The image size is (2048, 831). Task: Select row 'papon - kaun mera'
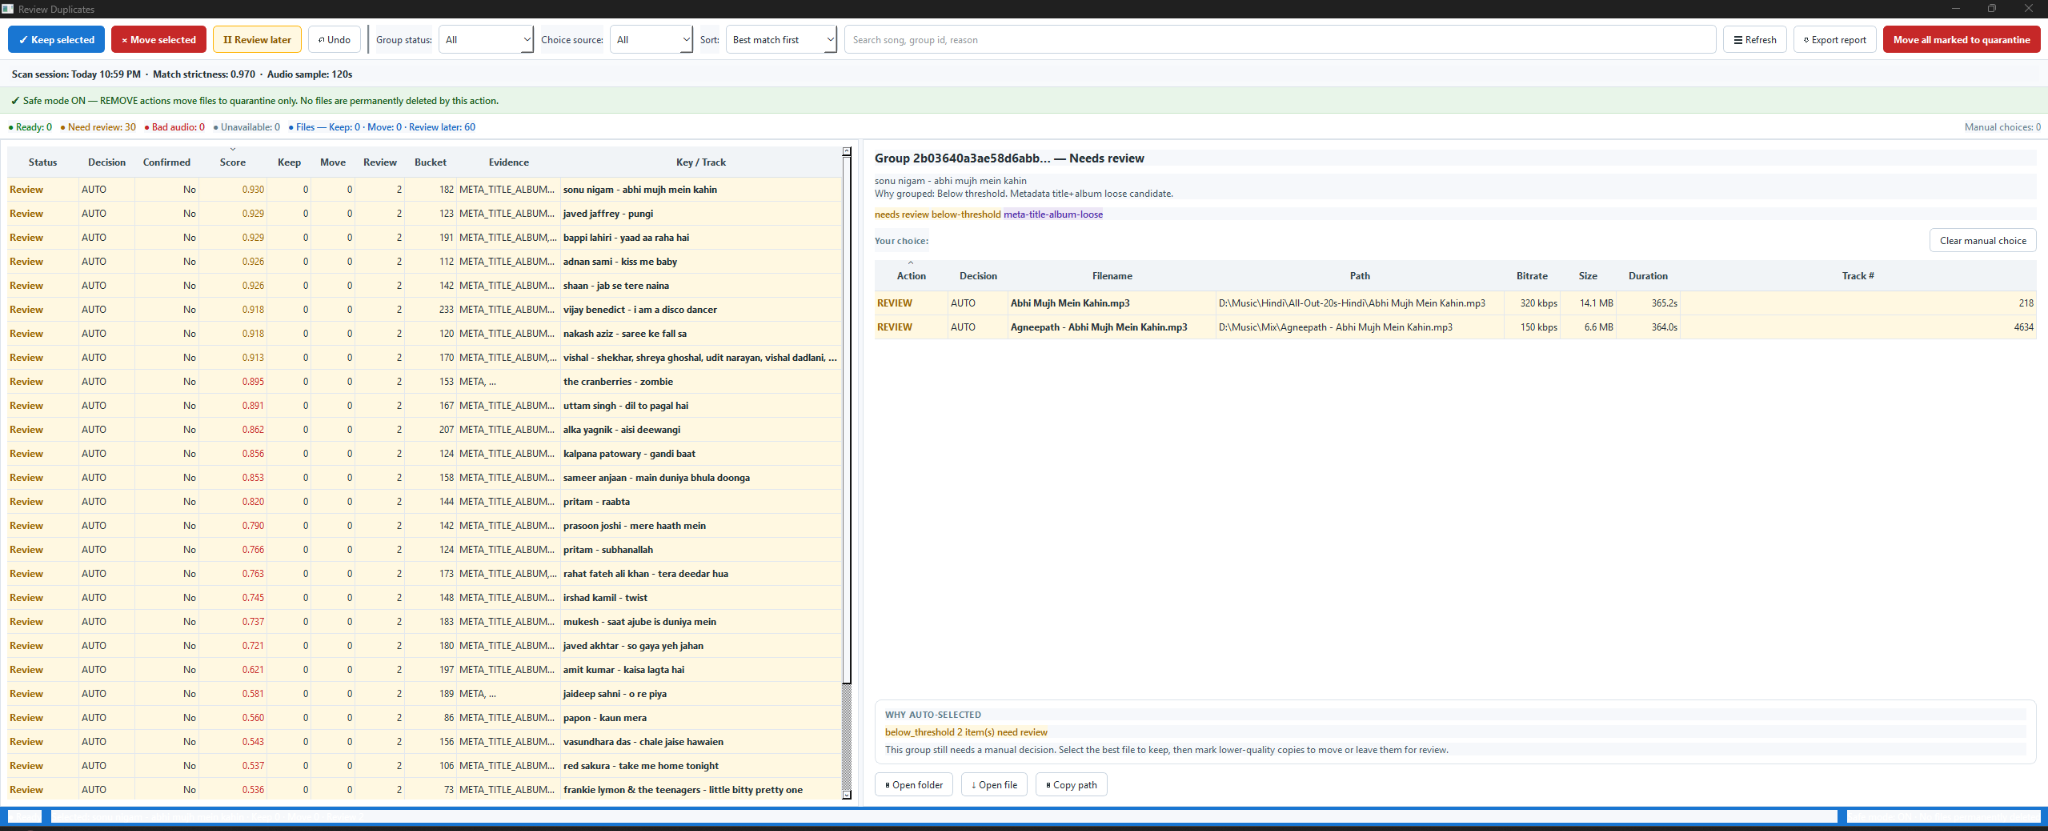pyautogui.click(x=425, y=717)
